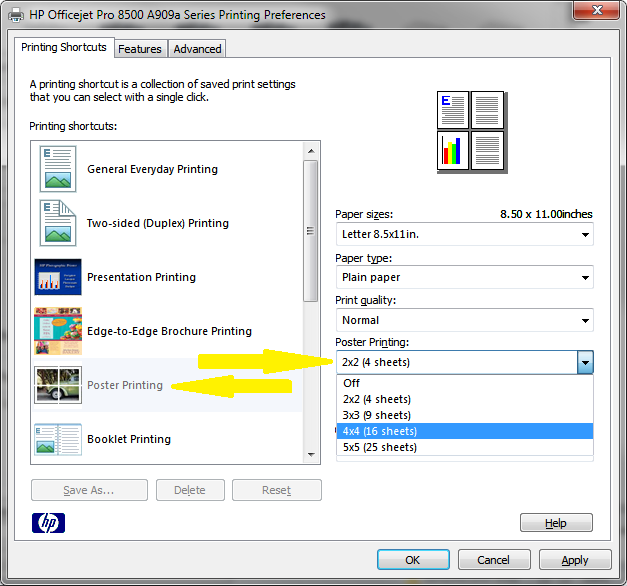
Task: Click the 8.50 x 11.00inches size text
Action: 546,214
